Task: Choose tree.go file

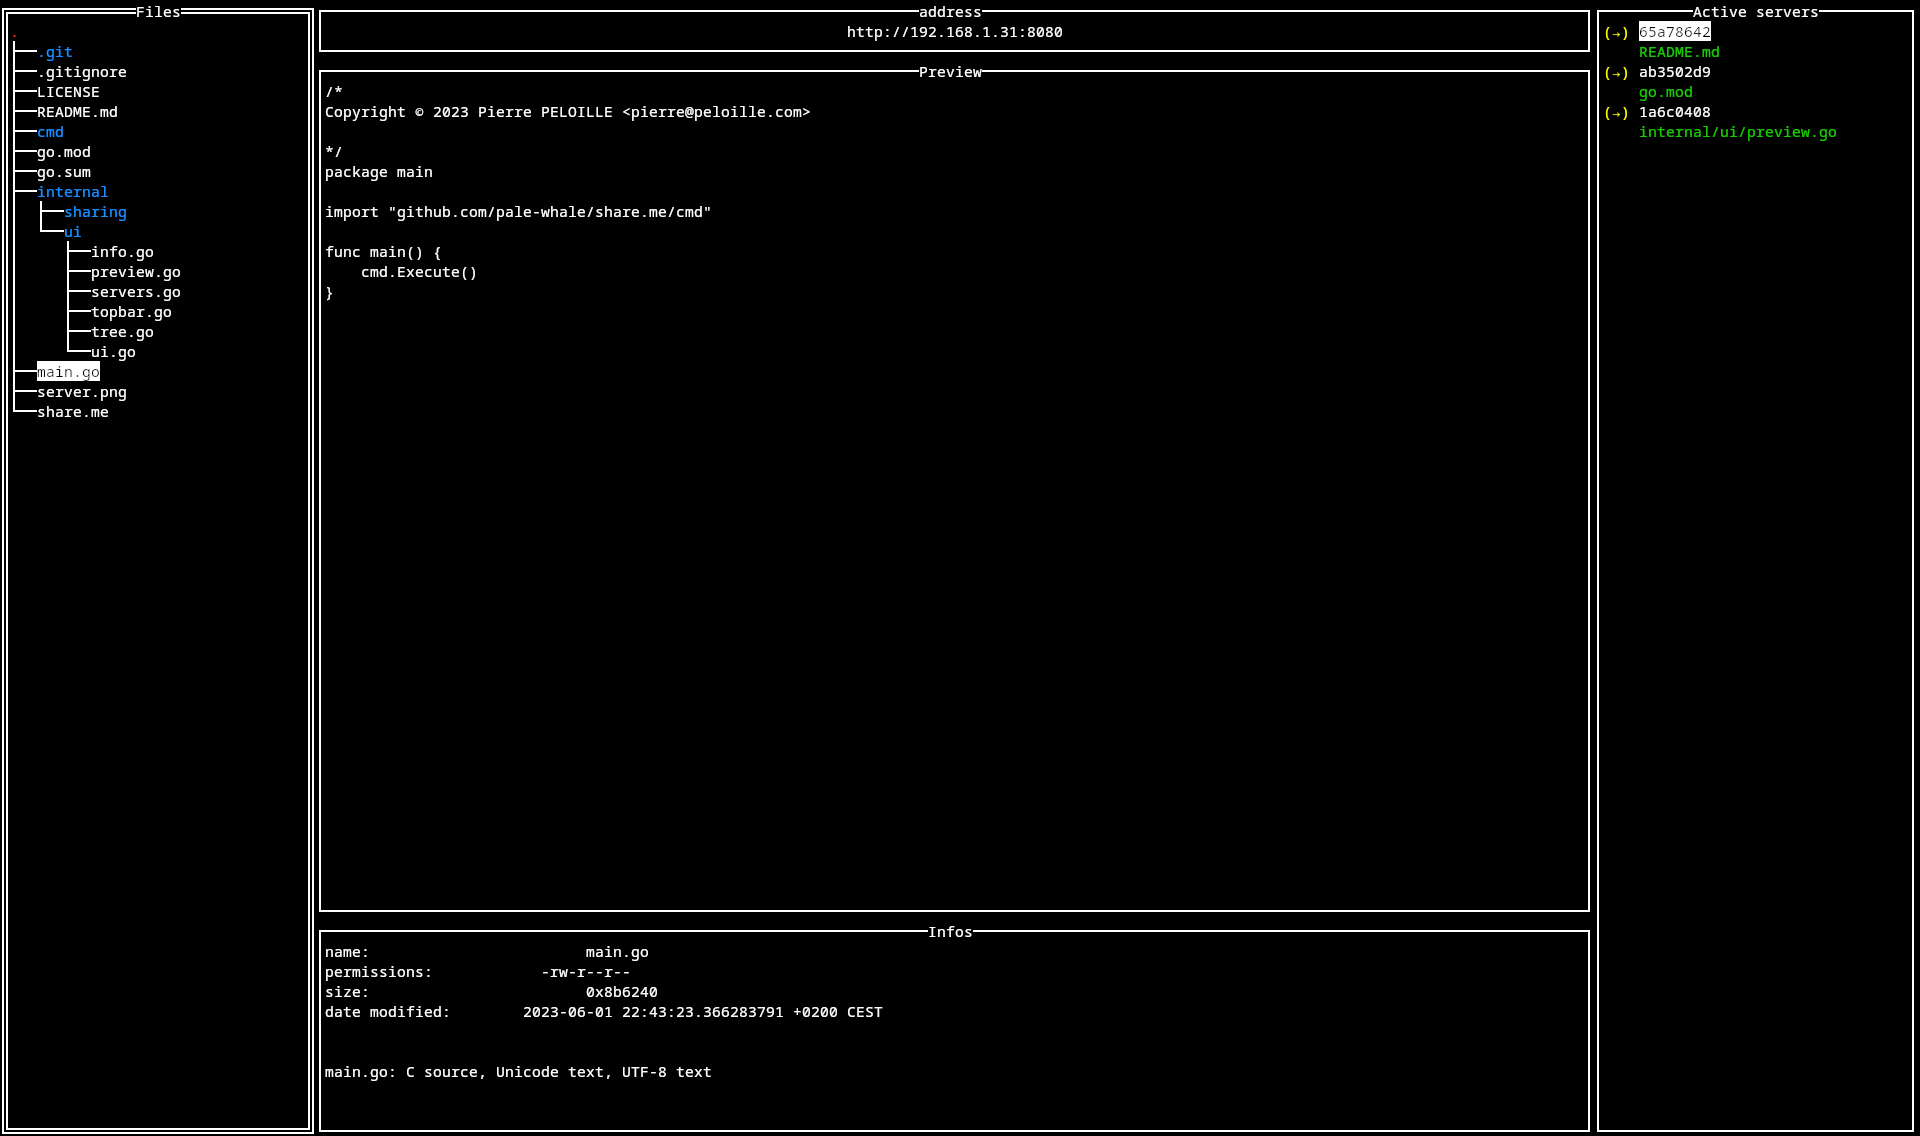Action: coord(122,332)
